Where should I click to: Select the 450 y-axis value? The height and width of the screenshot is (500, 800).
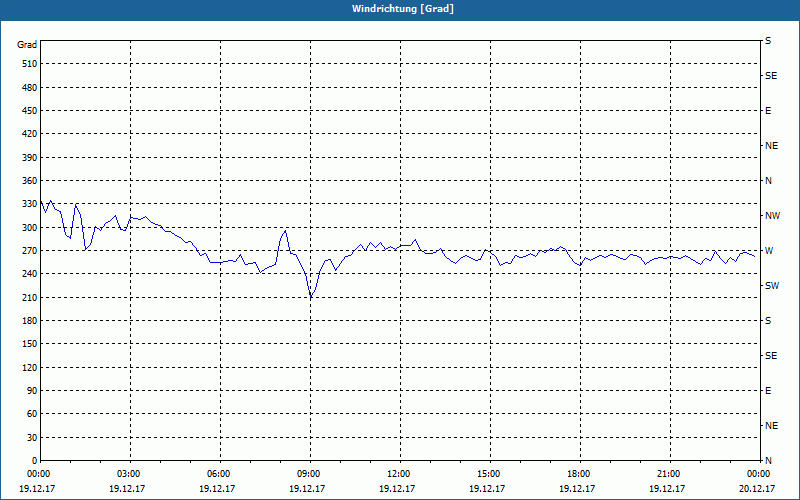click(30, 111)
